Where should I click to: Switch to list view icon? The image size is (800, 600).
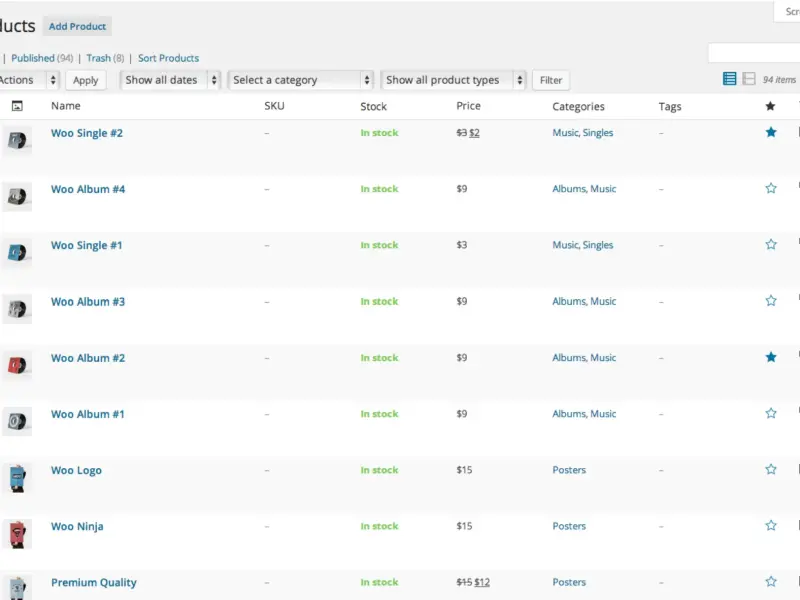729,79
